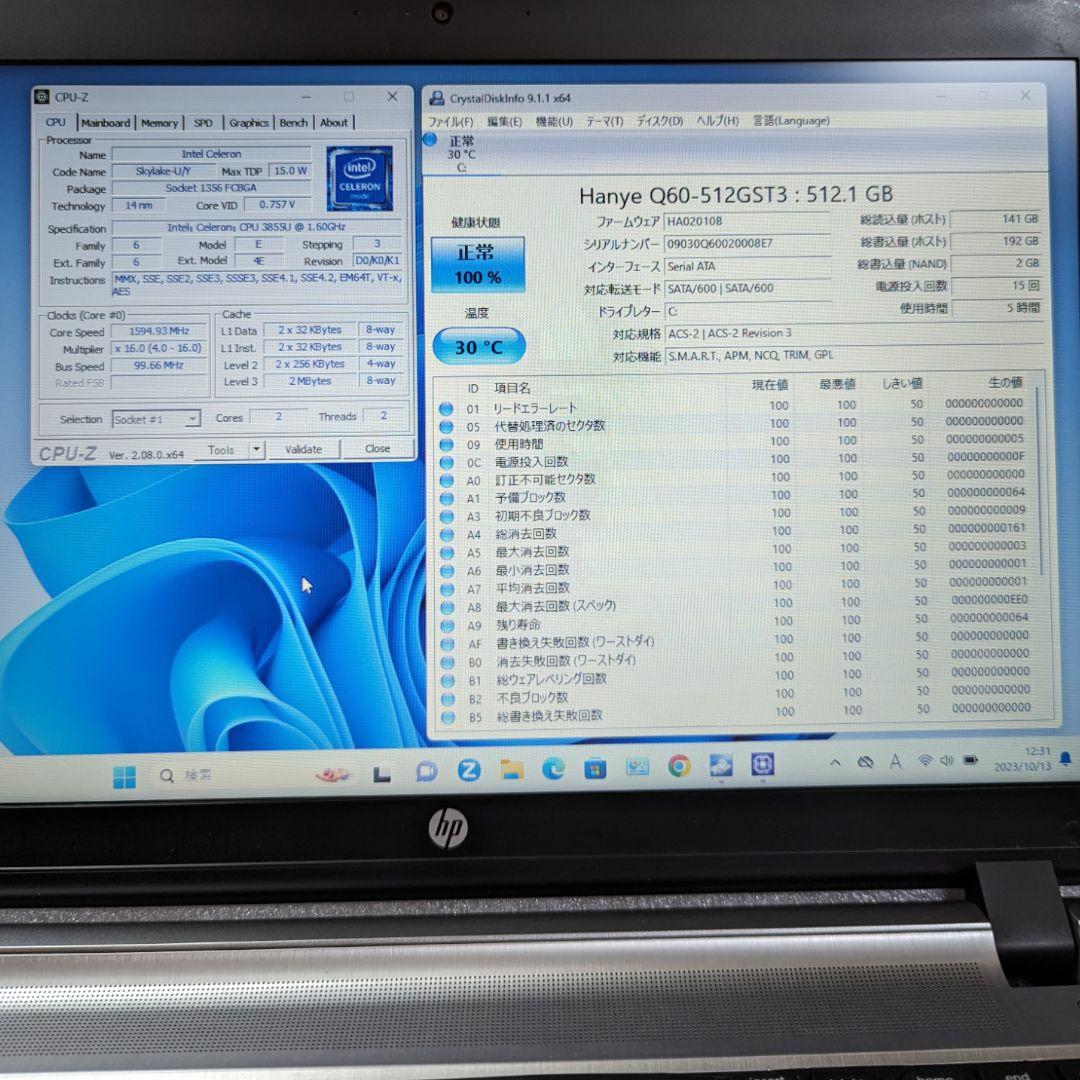Open Microsoft Store from the taskbar

(595, 767)
